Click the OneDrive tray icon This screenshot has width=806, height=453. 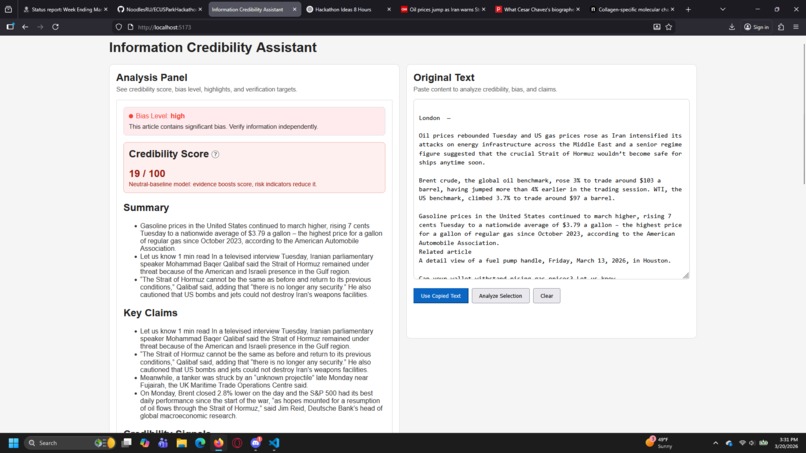(729, 443)
